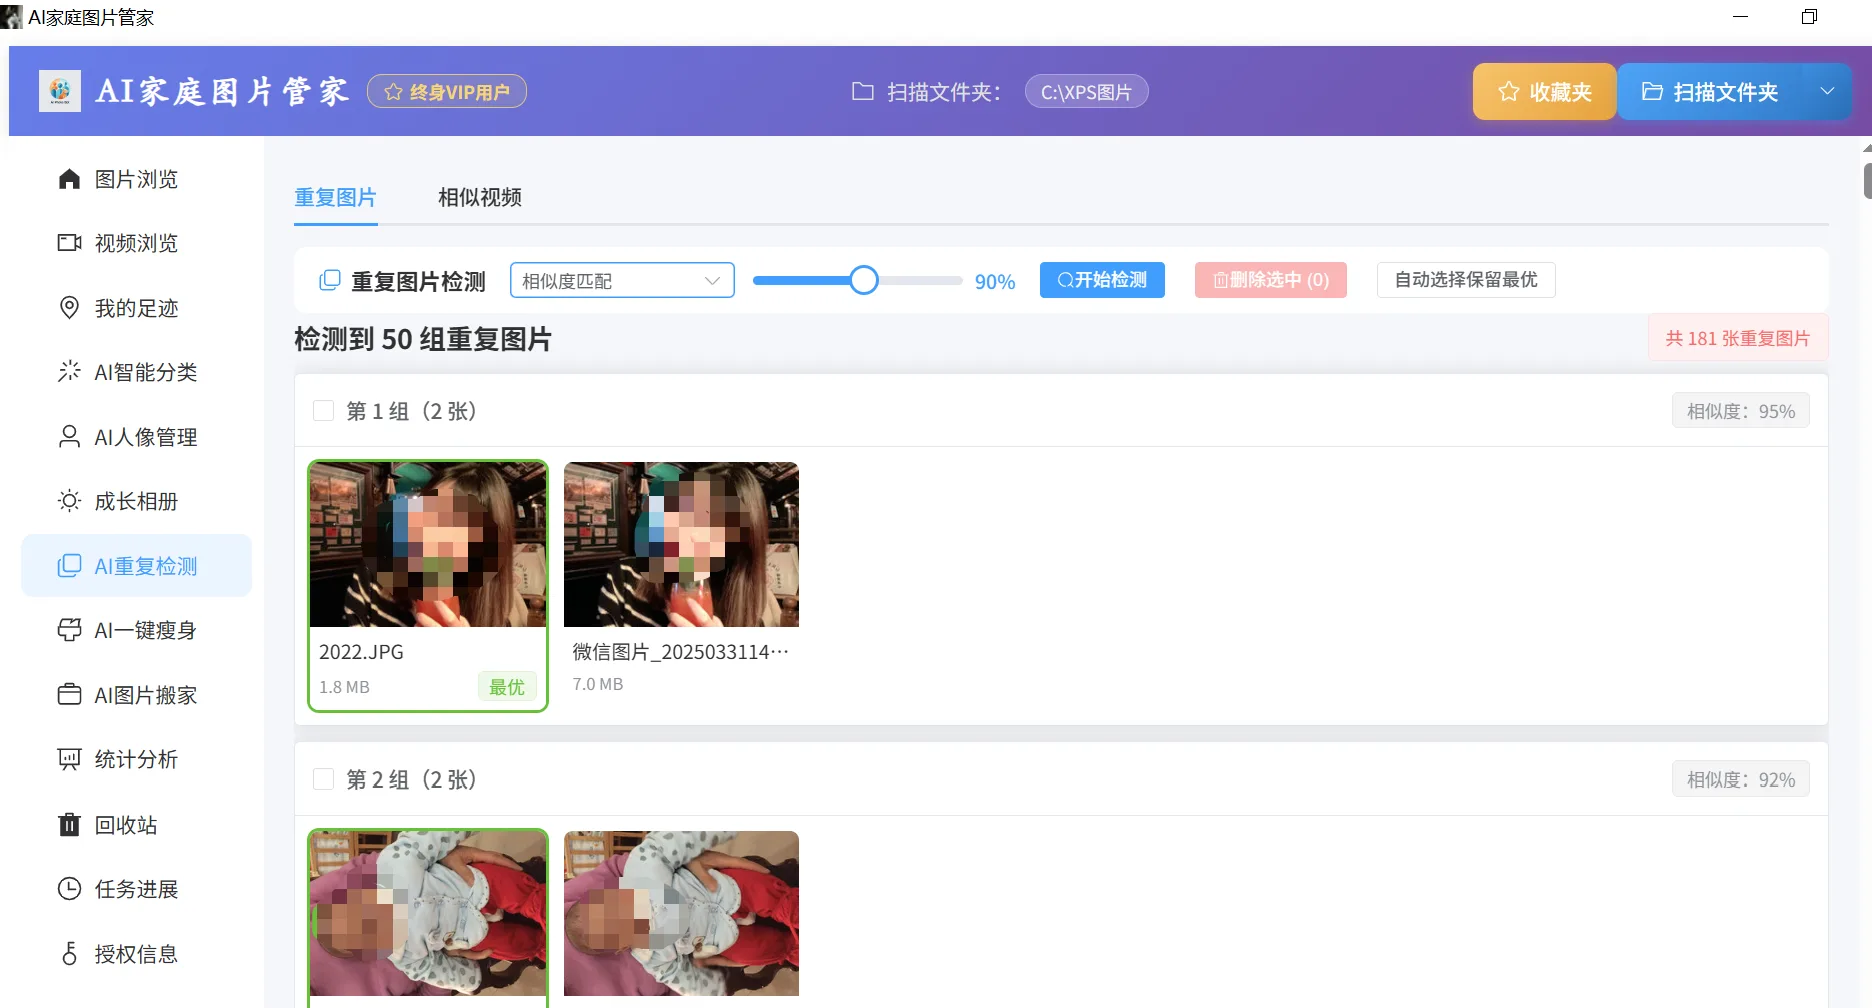
Task: Click the printer icon beside AI一键瘦身
Action: pos(69,629)
